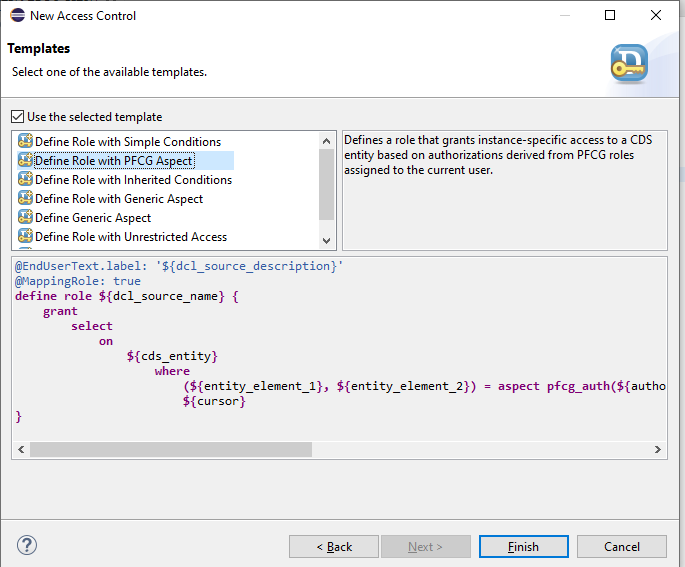Image resolution: width=685 pixels, height=567 pixels.
Task: Click the Finish button
Action: (524, 546)
